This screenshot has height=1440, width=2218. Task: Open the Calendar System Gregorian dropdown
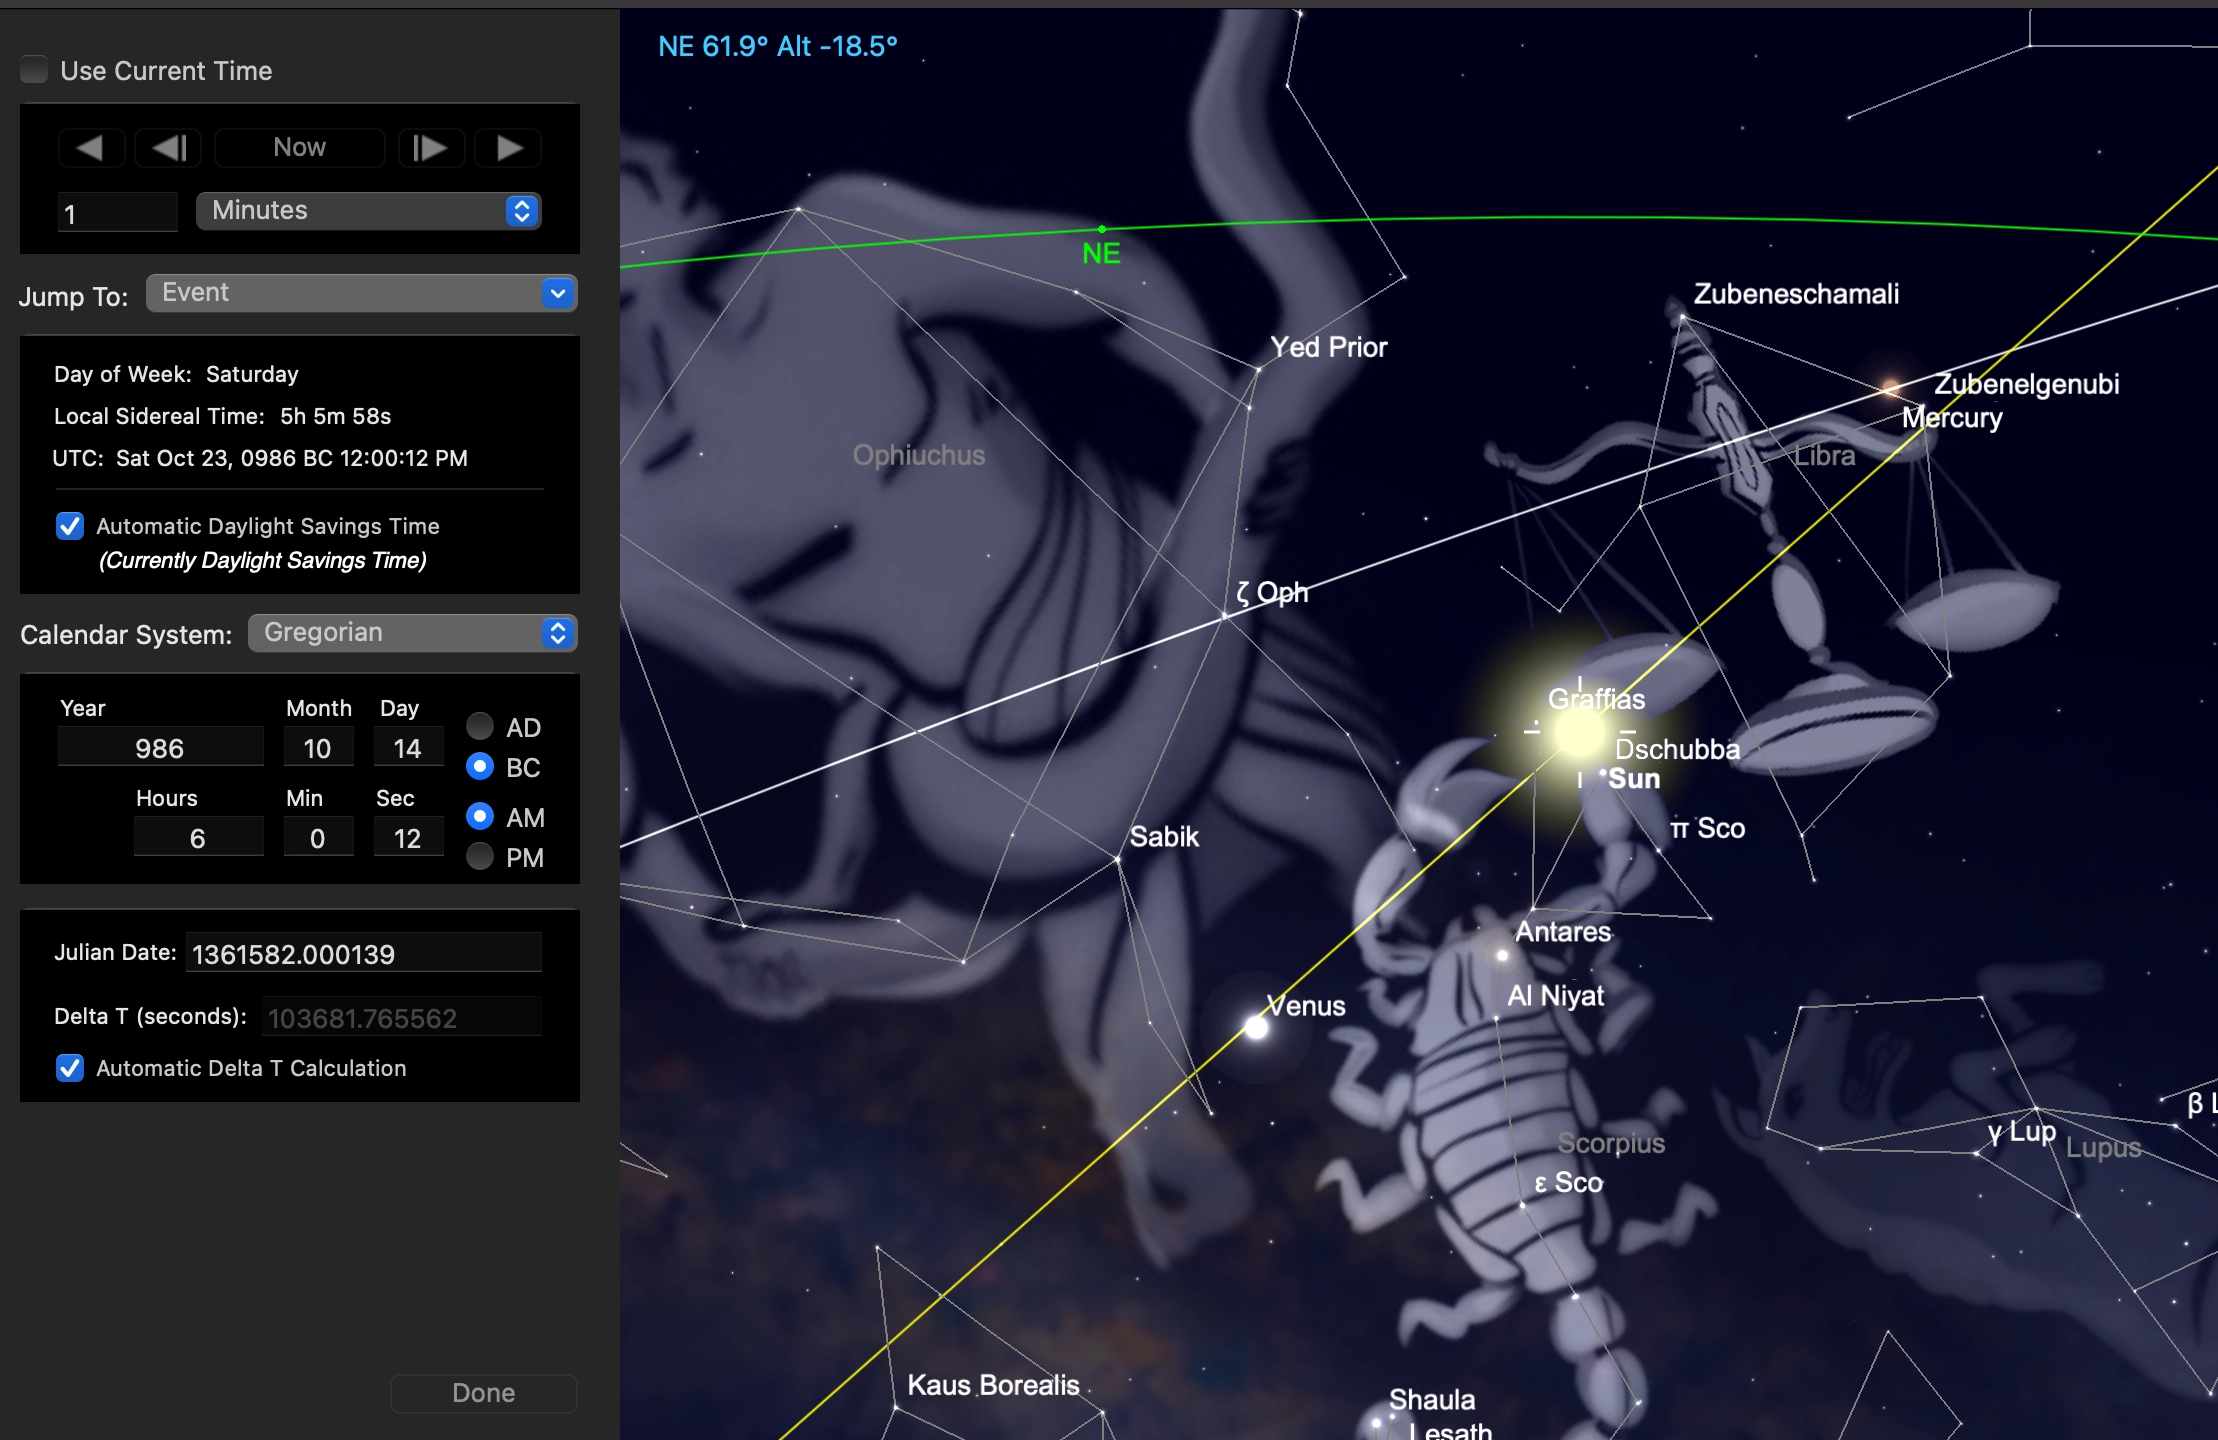tap(412, 633)
